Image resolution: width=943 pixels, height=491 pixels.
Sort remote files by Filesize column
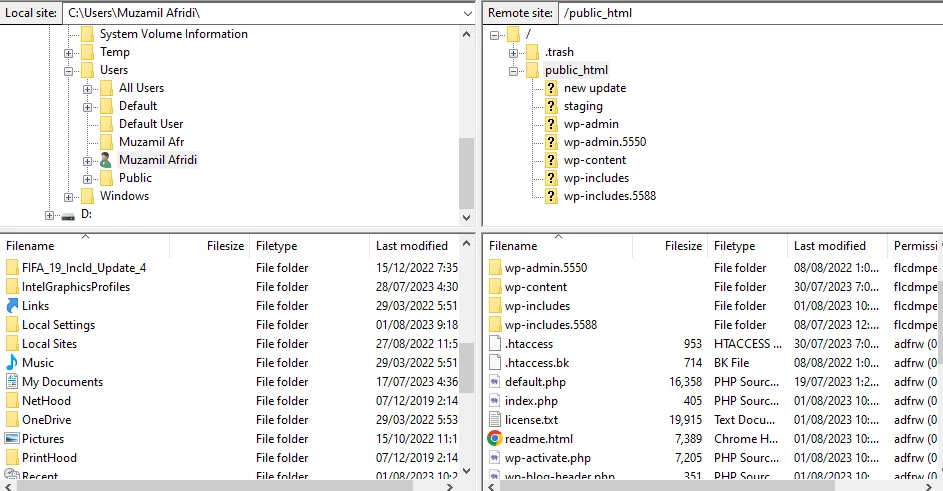[x=670, y=246]
